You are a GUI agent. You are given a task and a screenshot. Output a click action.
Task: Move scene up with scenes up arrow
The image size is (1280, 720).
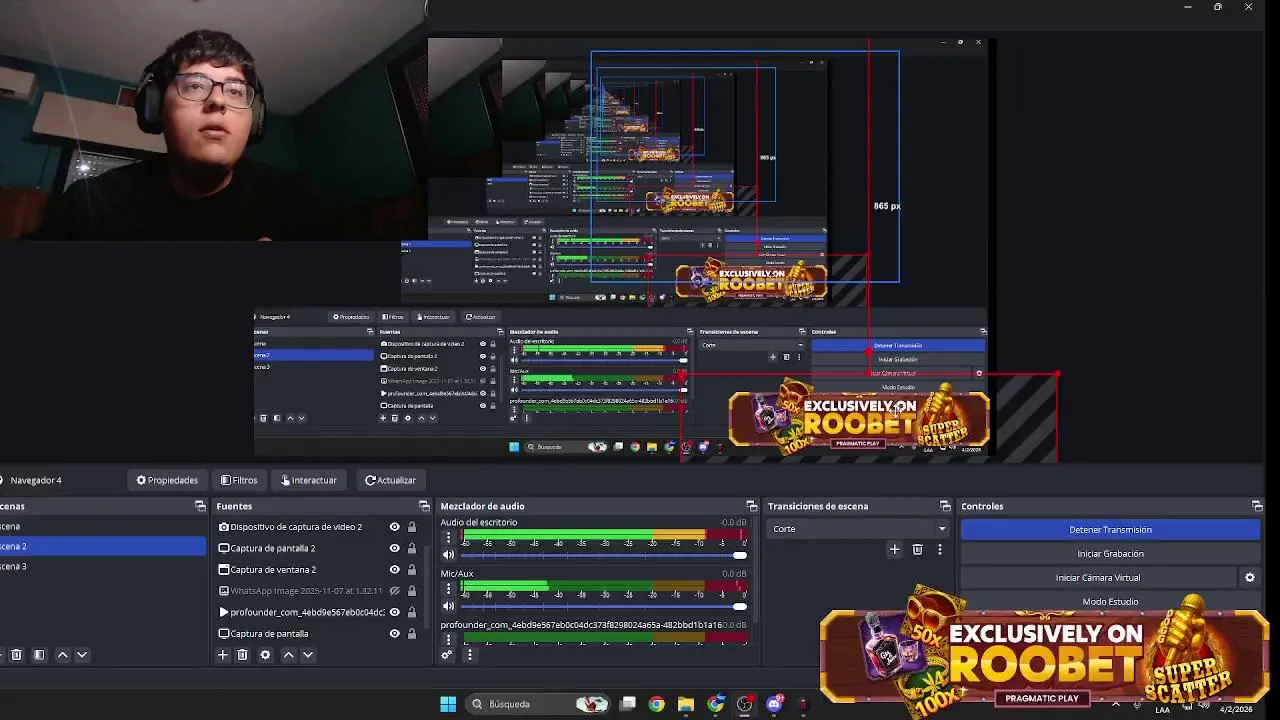tap(62, 655)
